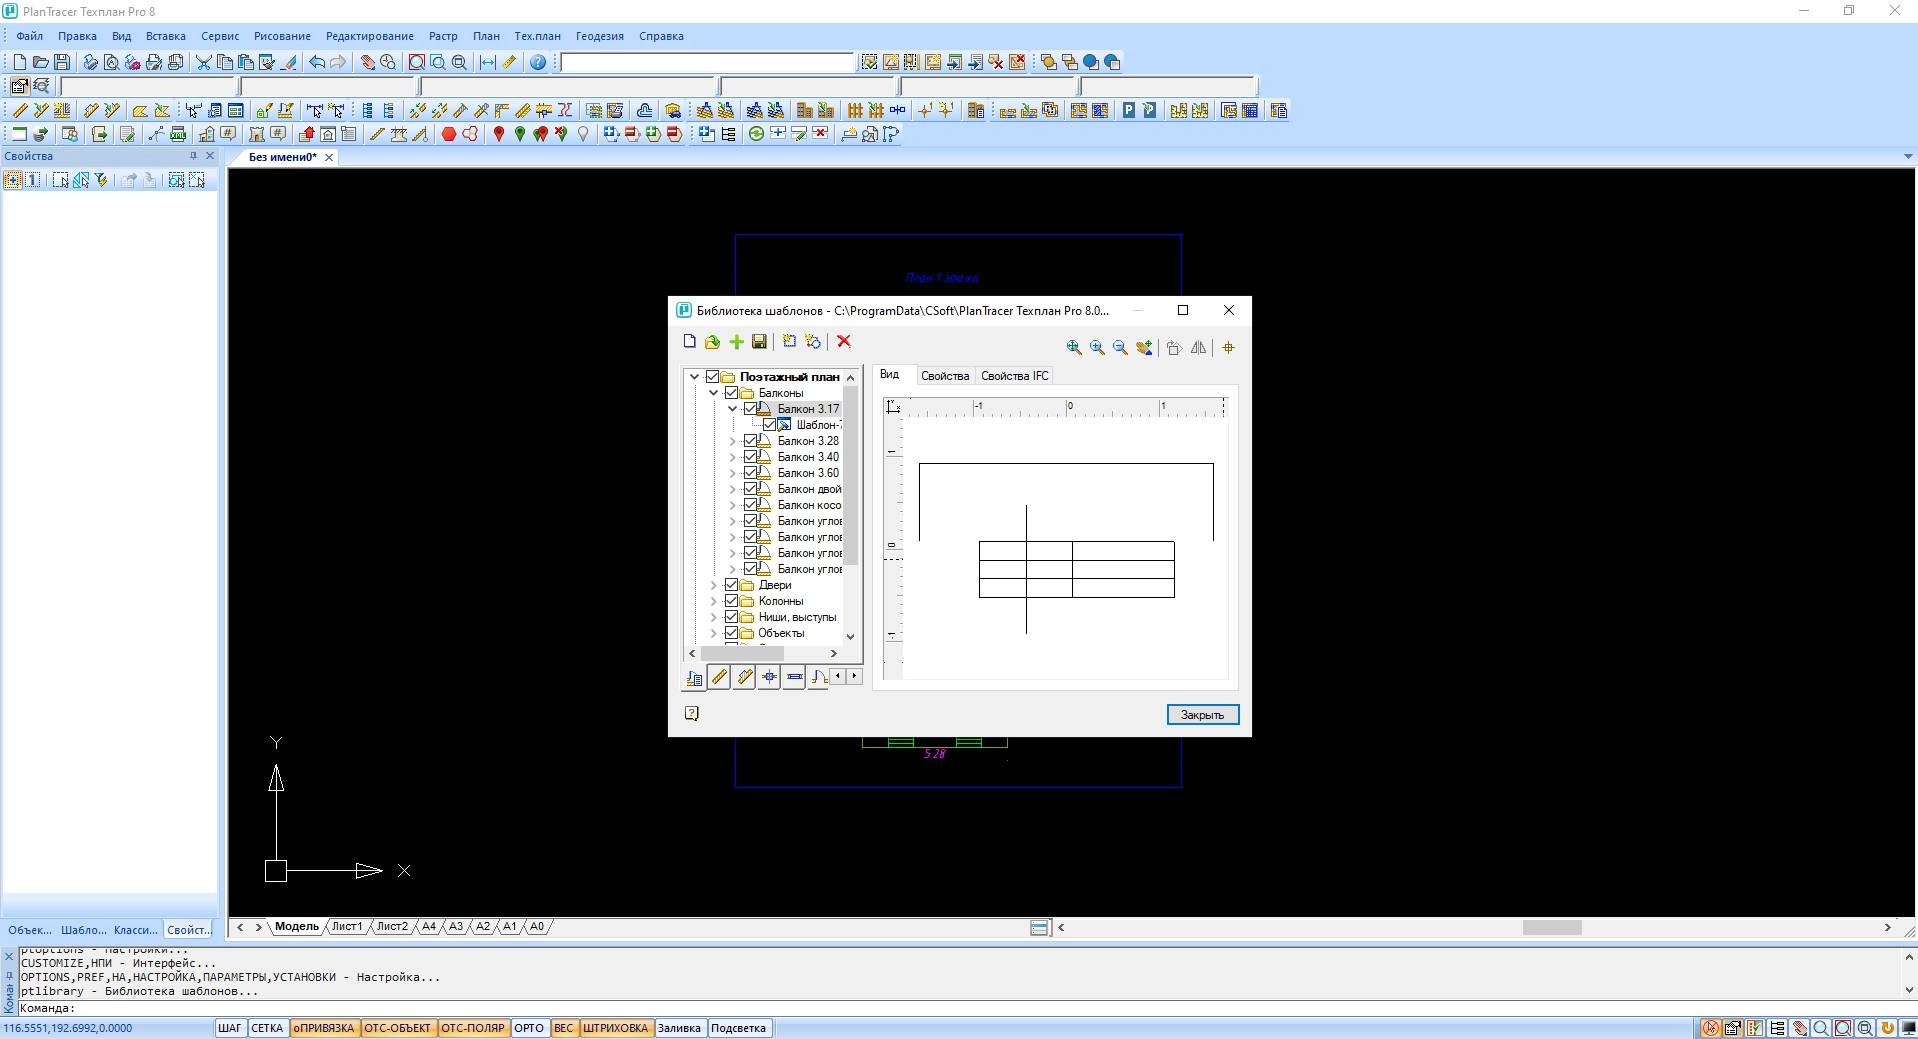The image size is (1918, 1039).
Task: Expand the Двери folder node
Action: point(713,585)
